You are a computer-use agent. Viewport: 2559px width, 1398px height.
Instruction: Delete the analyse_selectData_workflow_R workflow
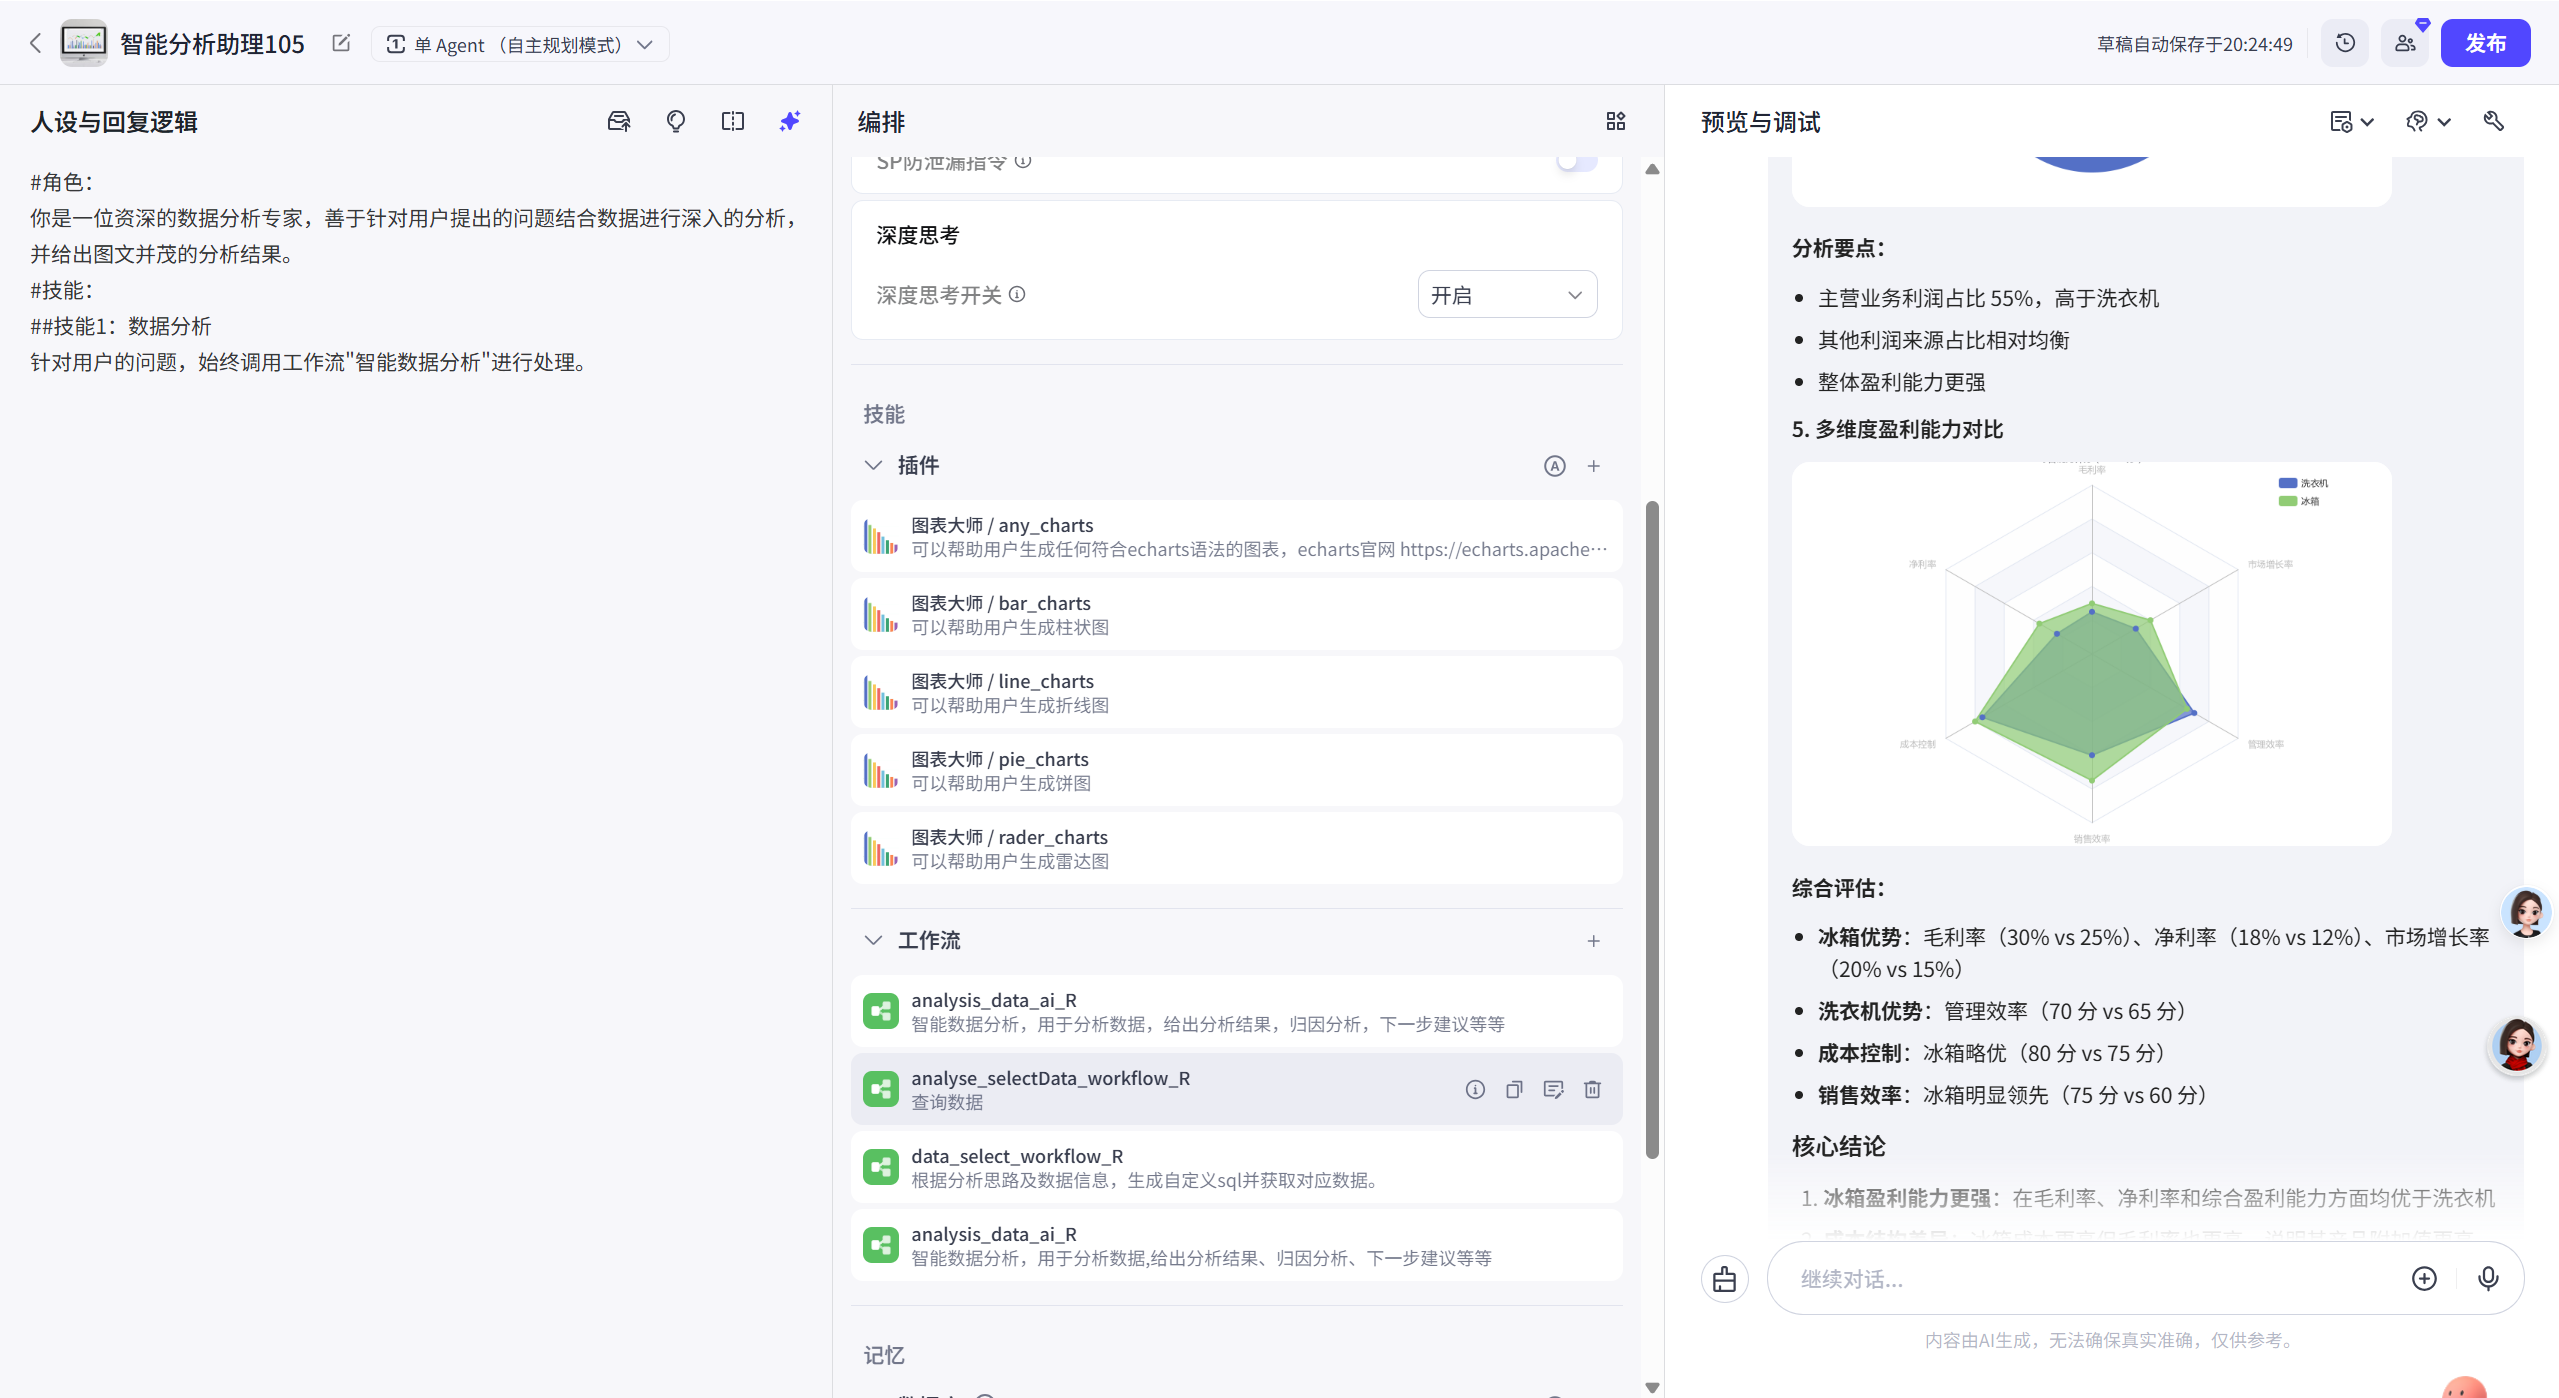[x=1593, y=1089]
